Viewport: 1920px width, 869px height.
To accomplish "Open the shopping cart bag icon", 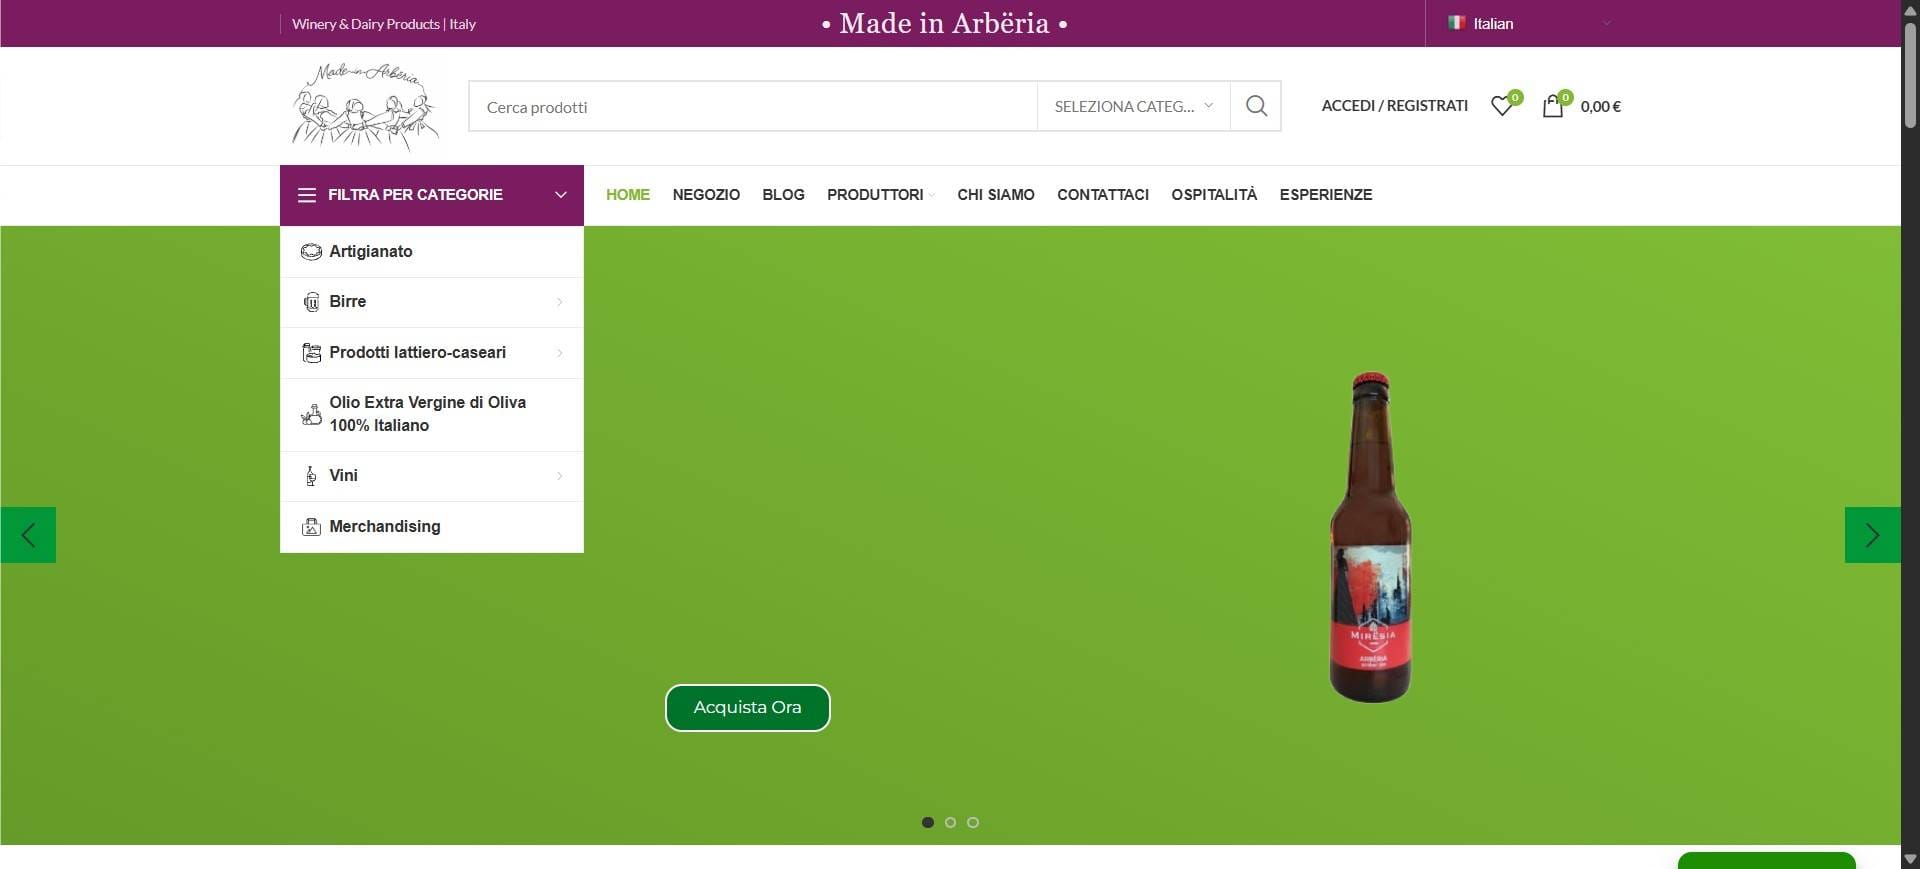I will pos(1553,106).
